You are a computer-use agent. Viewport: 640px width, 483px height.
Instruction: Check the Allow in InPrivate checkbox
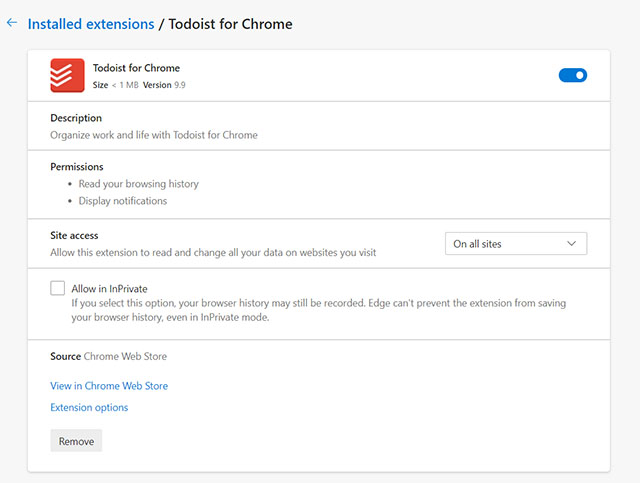click(x=58, y=288)
